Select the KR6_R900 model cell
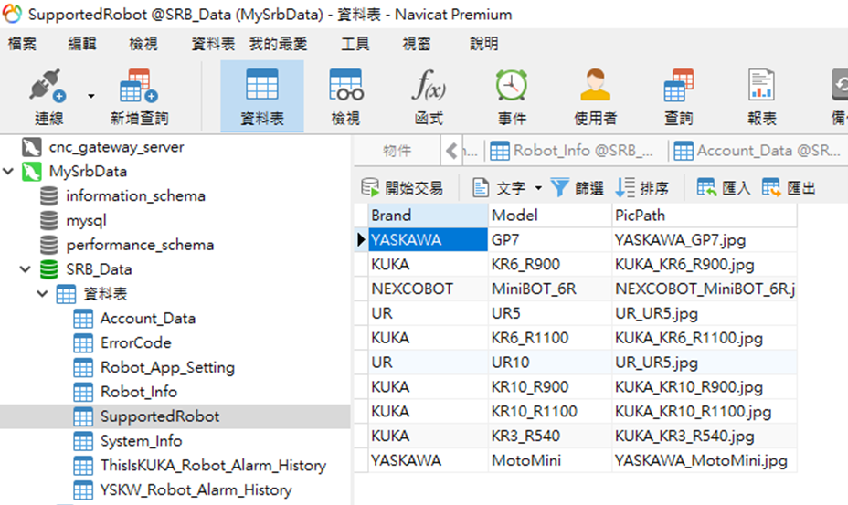 point(550,264)
